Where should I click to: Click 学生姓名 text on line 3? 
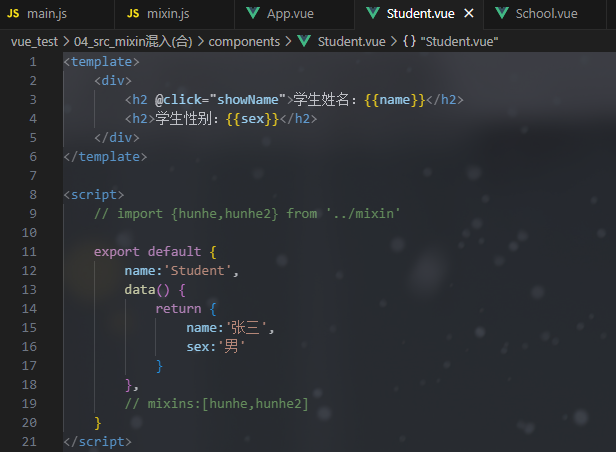pos(321,100)
